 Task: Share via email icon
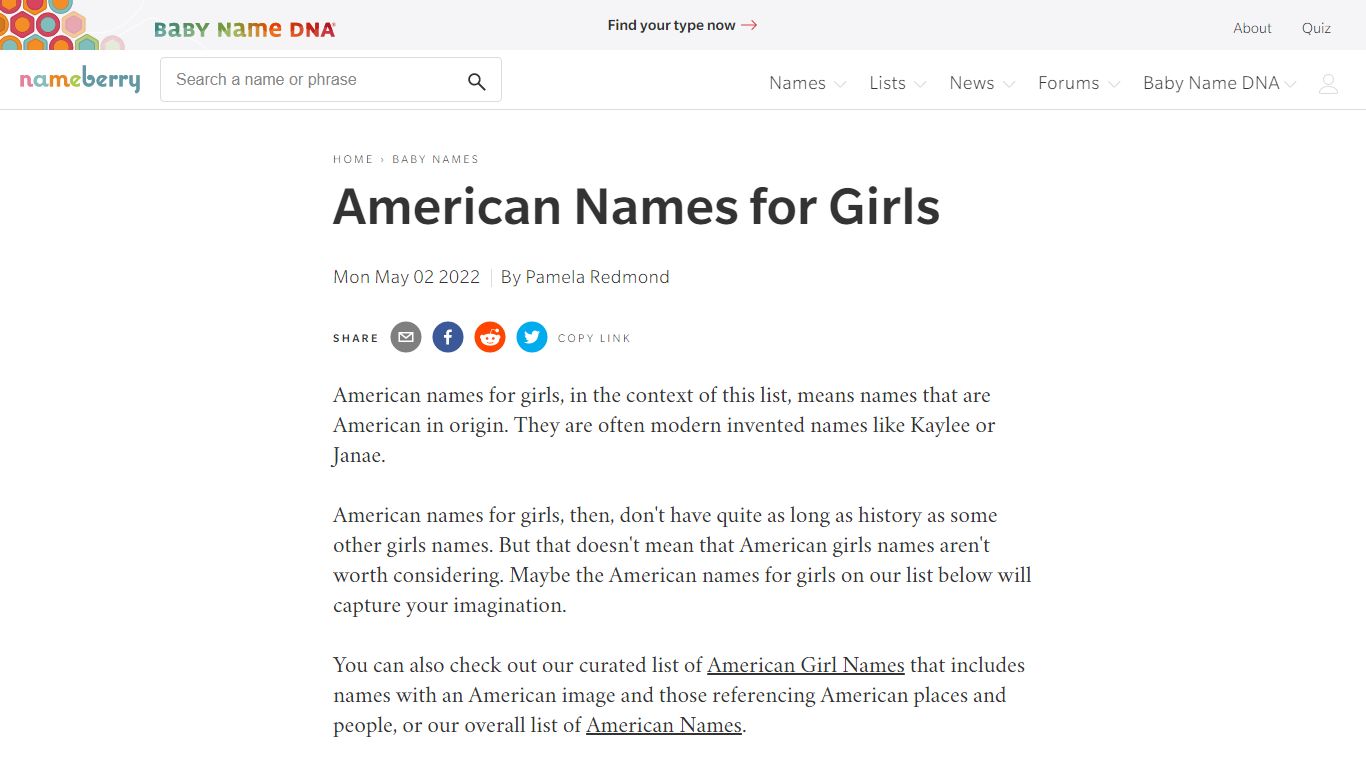[406, 338]
